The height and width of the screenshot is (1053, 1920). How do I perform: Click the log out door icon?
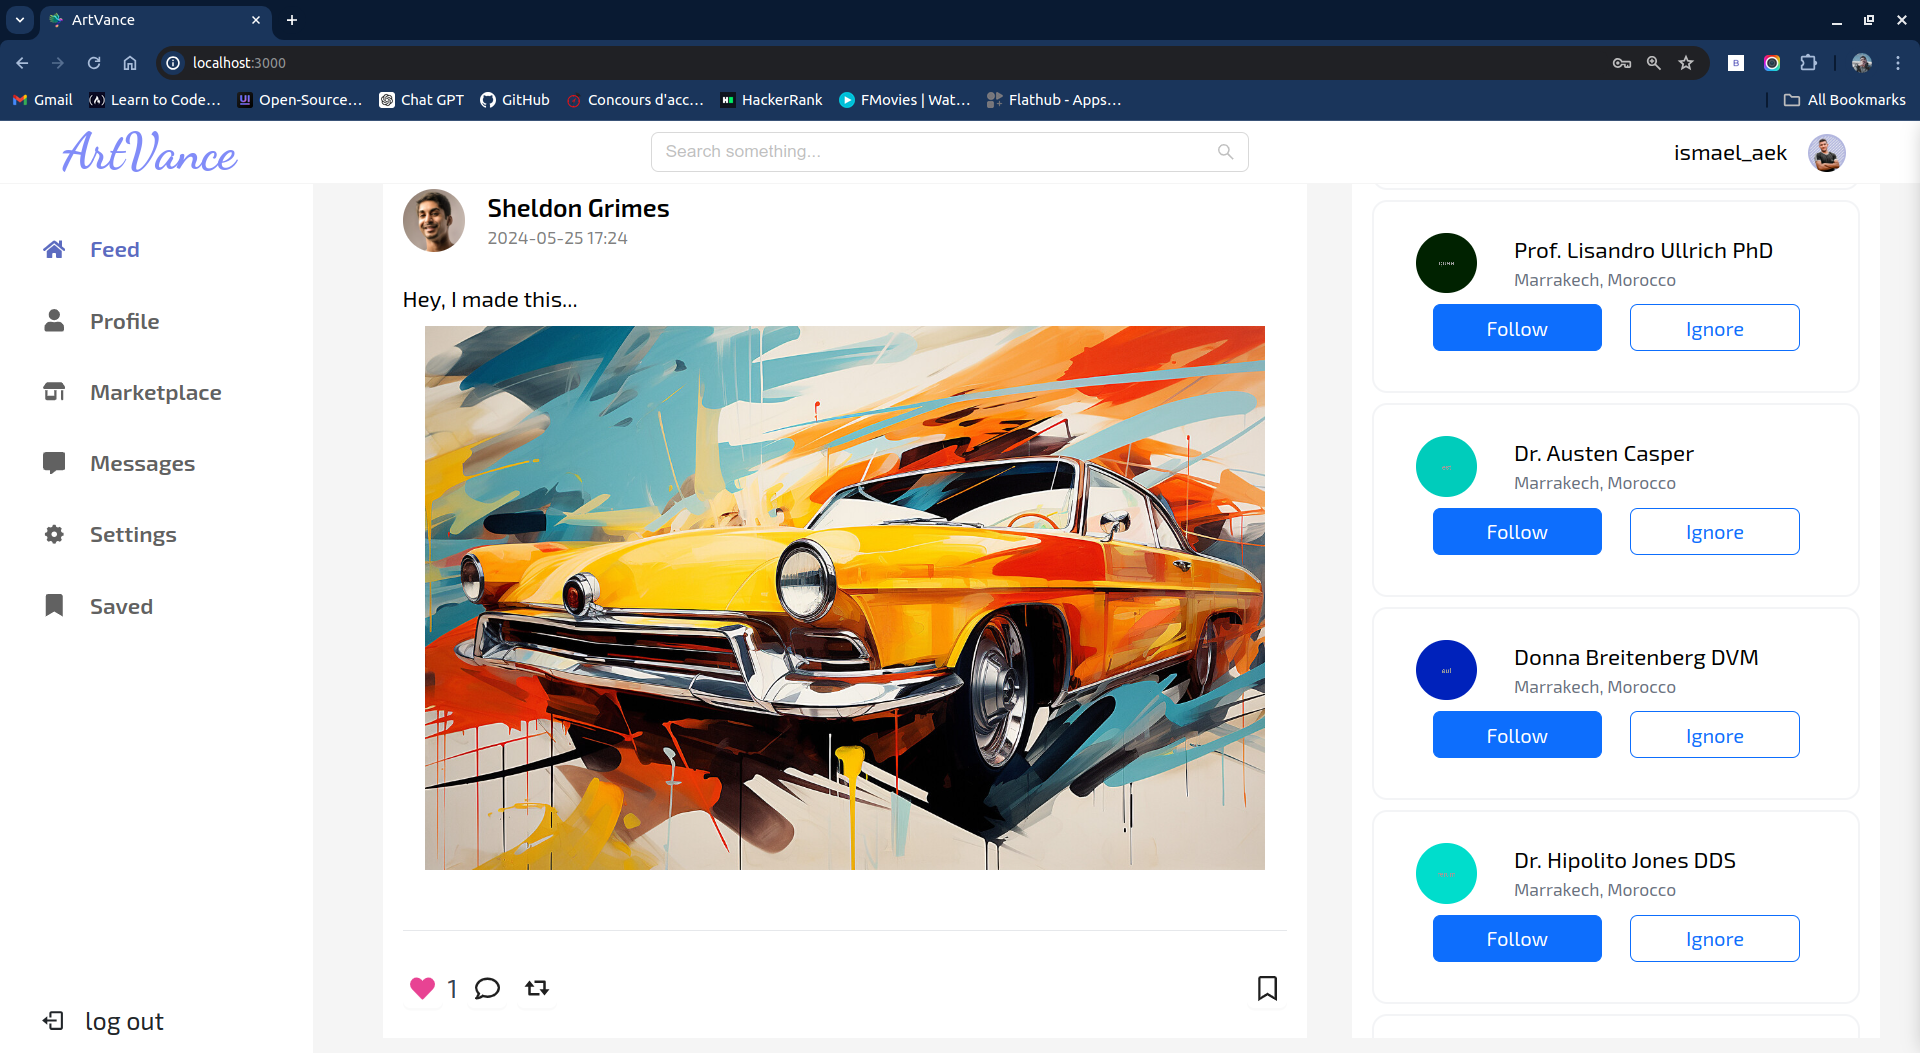53,1020
